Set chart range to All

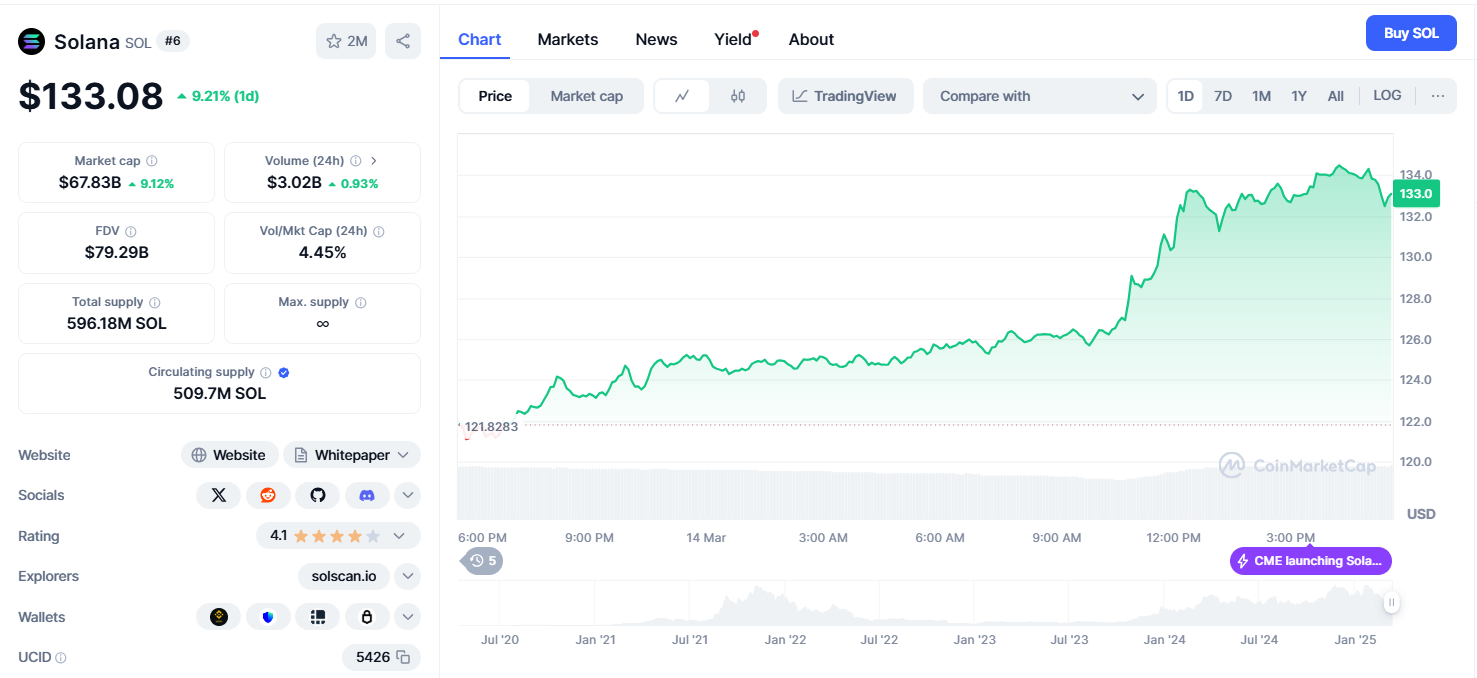pos(1336,96)
